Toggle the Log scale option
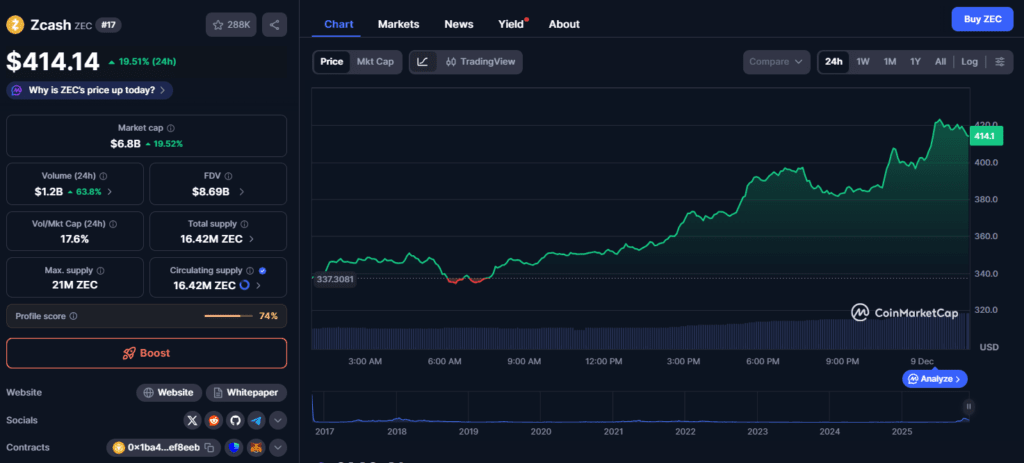 tap(969, 62)
